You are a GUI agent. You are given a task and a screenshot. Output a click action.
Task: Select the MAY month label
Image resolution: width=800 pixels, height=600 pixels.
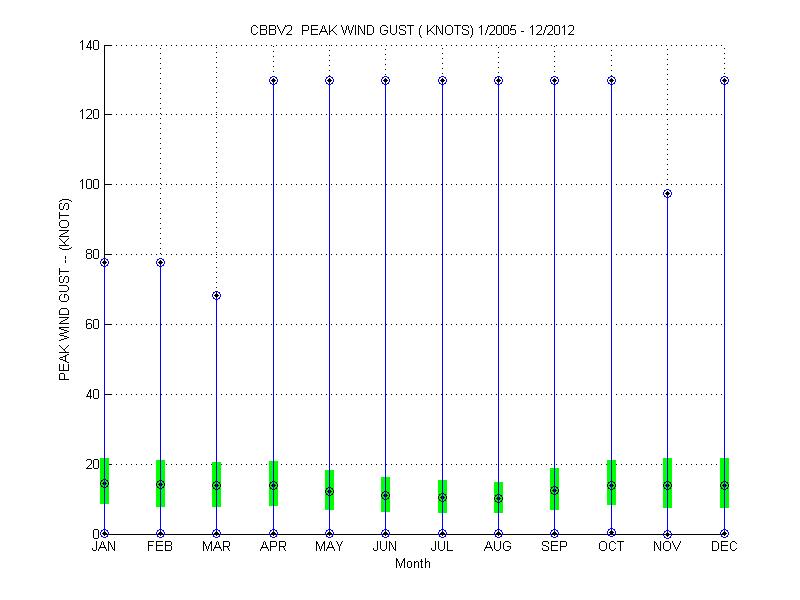(329, 546)
